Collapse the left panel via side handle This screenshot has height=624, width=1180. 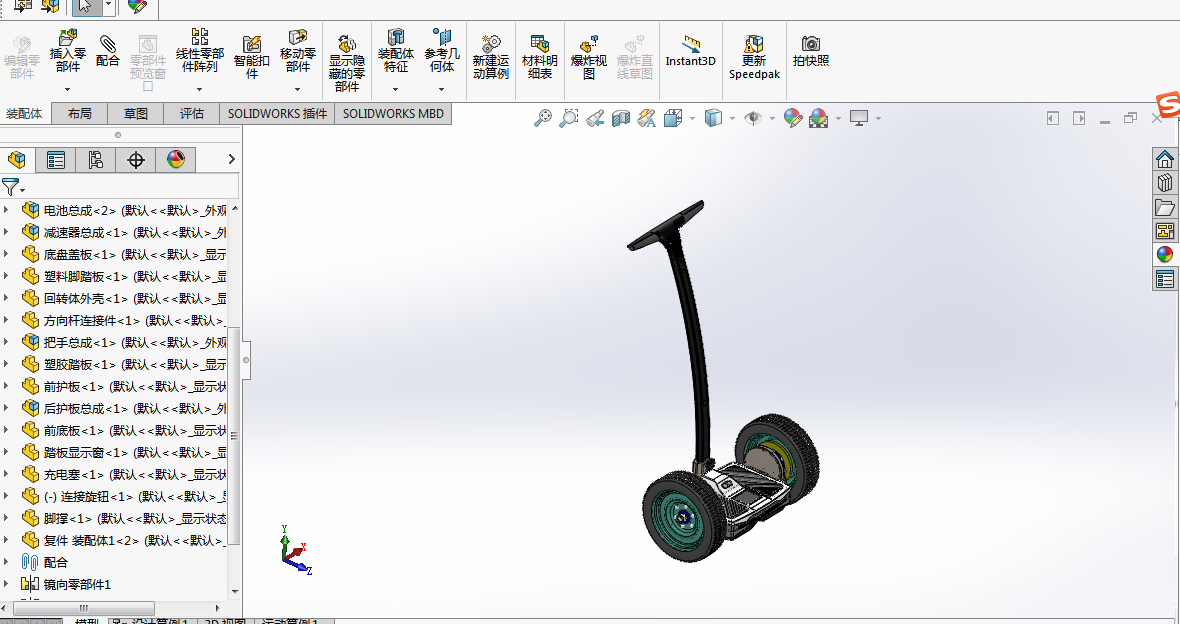245,361
